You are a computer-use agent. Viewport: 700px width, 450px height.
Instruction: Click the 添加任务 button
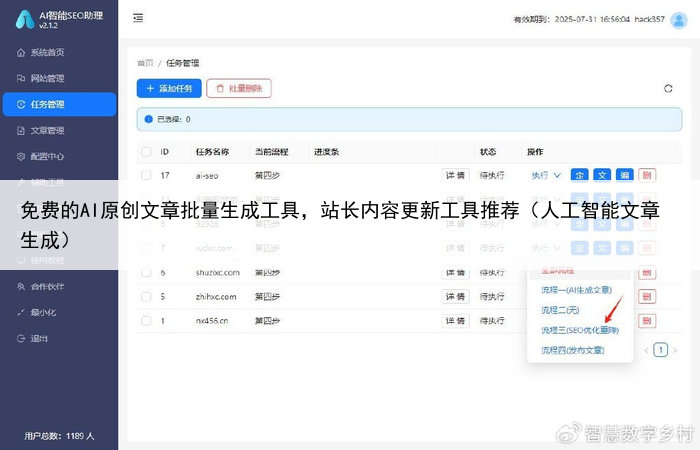pos(169,89)
